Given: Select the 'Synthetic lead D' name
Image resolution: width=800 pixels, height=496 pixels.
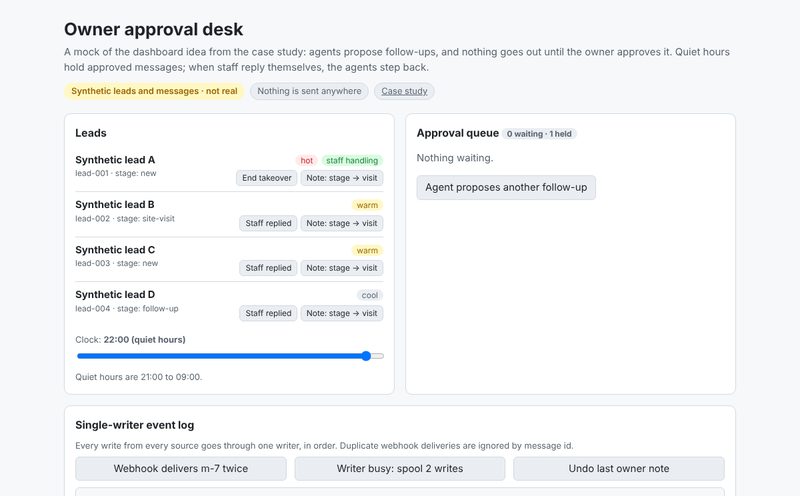Looking at the screenshot, I should click(x=115, y=295).
